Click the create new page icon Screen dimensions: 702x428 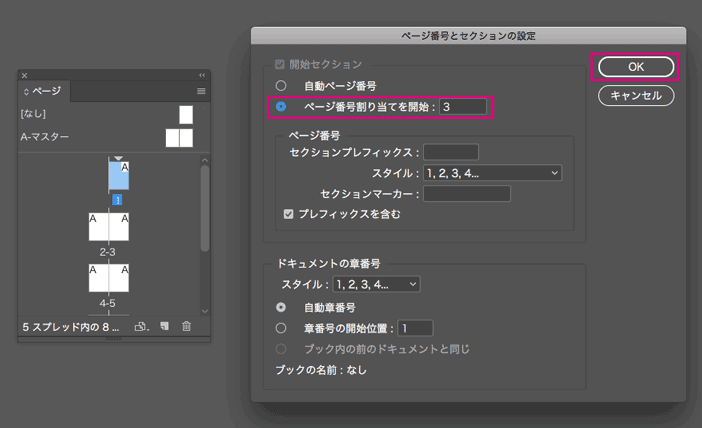[164, 326]
